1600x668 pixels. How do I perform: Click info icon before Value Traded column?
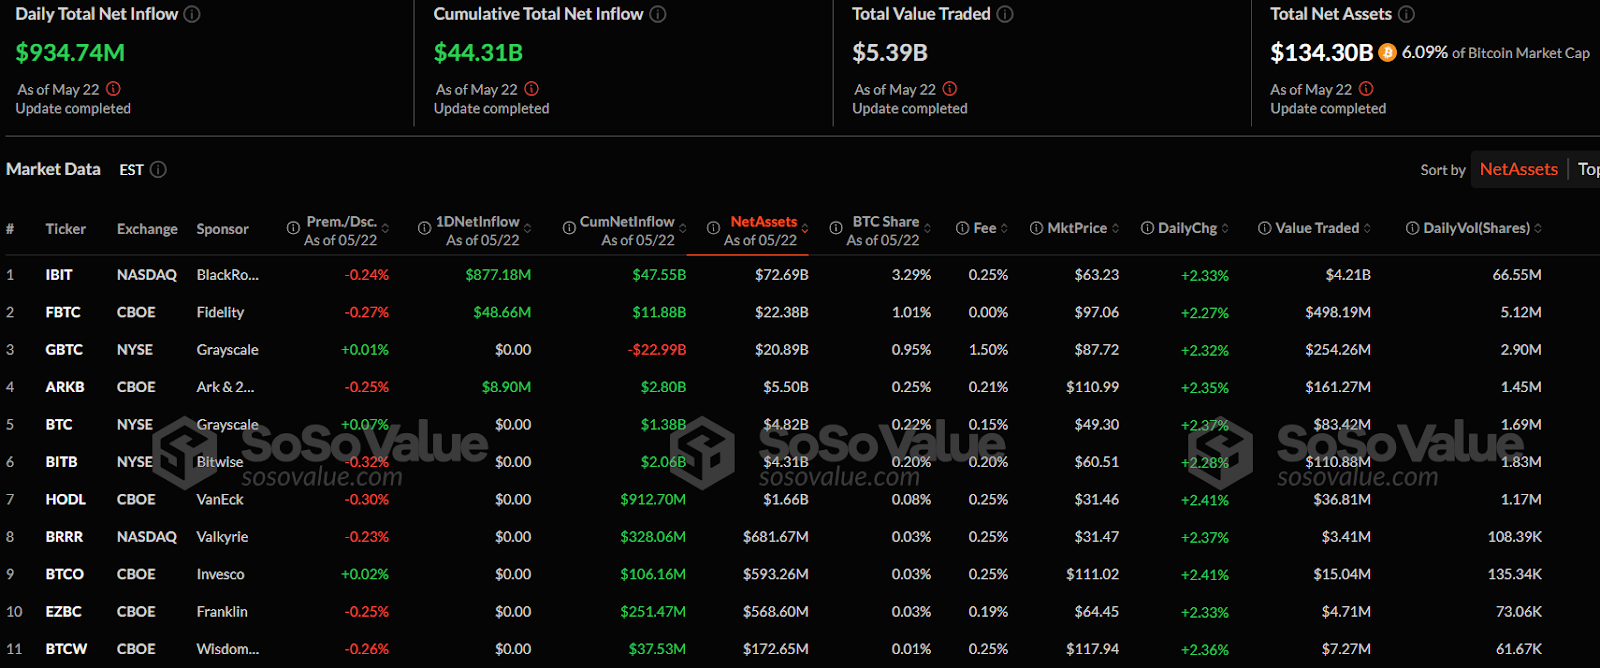point(1264,228)
